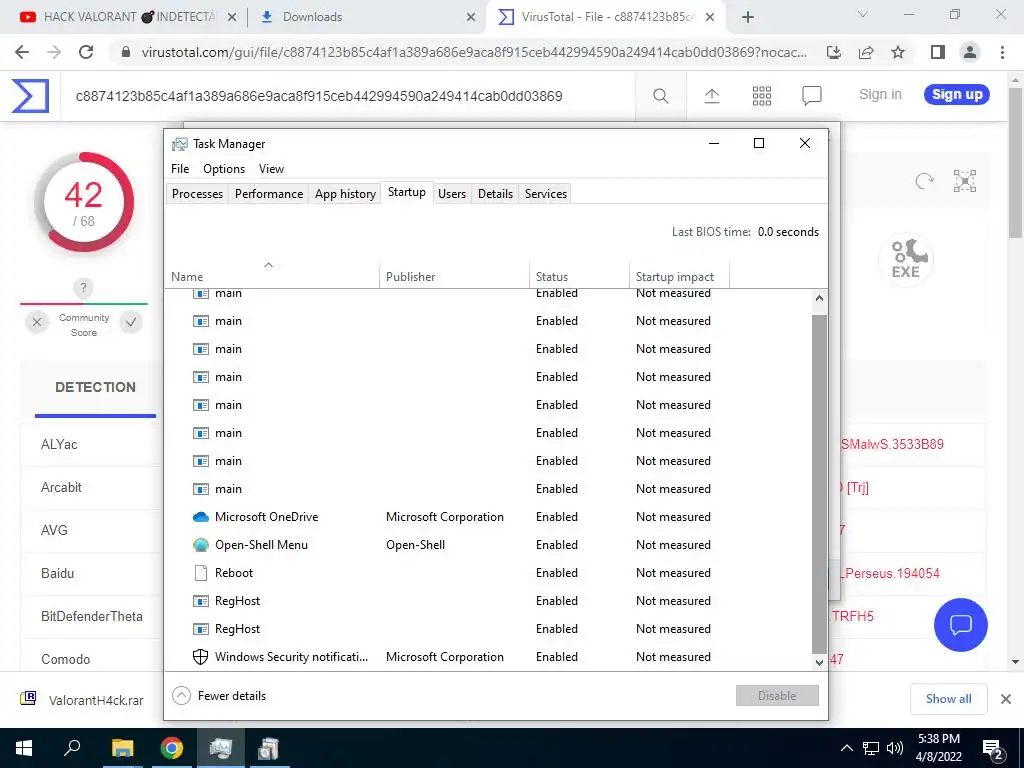The width and height of the screenshot is (1024, 768).
Task: Select the DETECTION tab on VirusTotal
Action: (x=95, y=387)
